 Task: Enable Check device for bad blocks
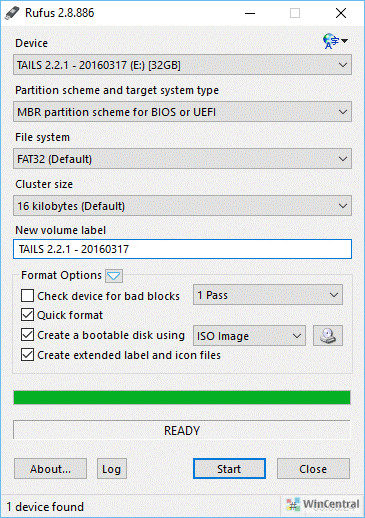coord(27,296)
